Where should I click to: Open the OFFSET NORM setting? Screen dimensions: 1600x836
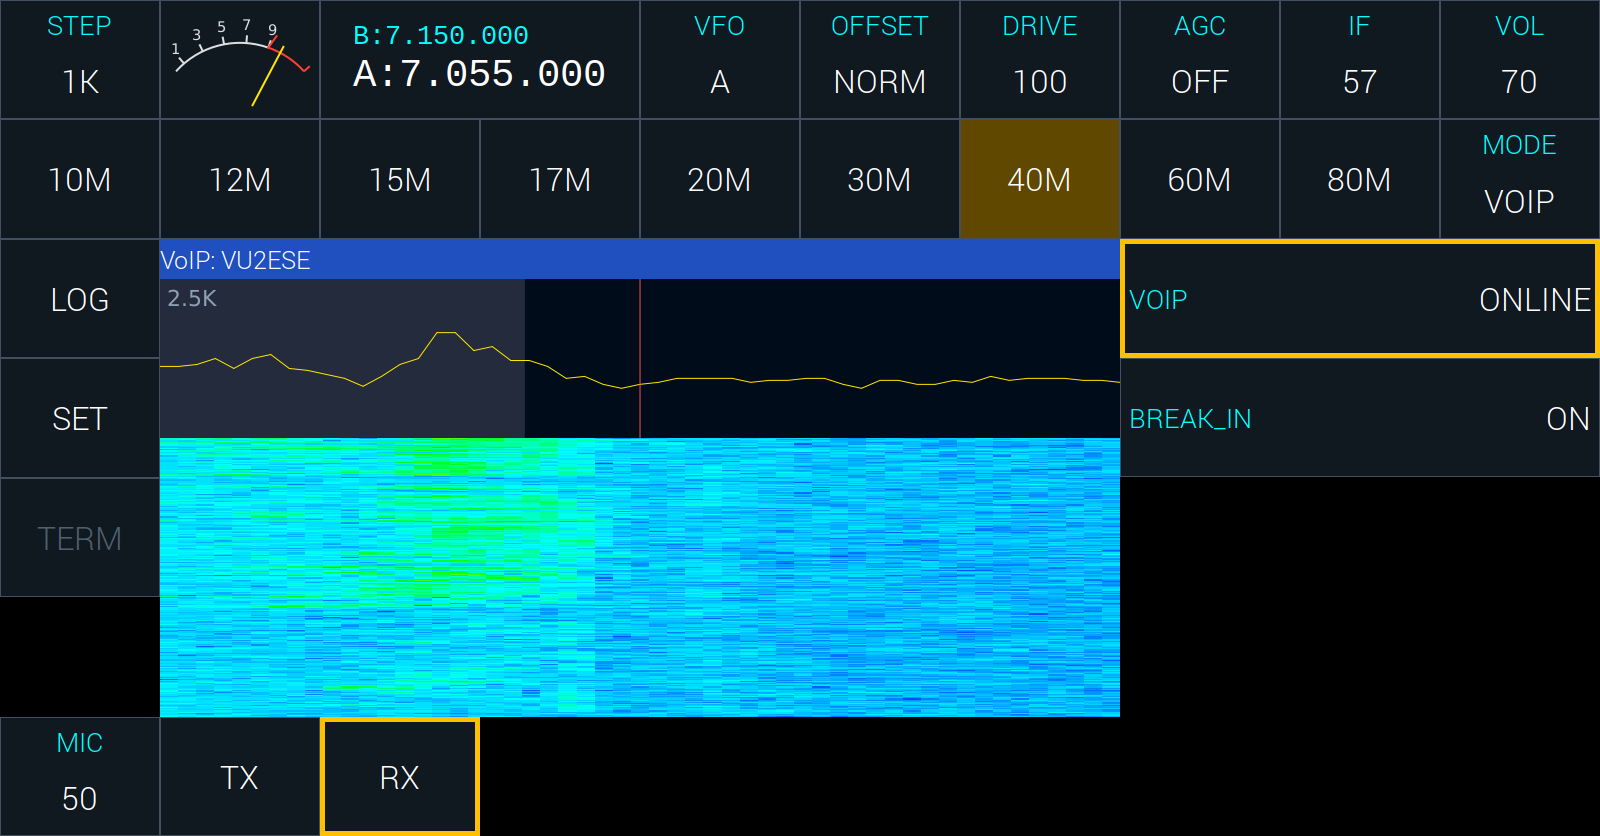click(x=880, y=59)
